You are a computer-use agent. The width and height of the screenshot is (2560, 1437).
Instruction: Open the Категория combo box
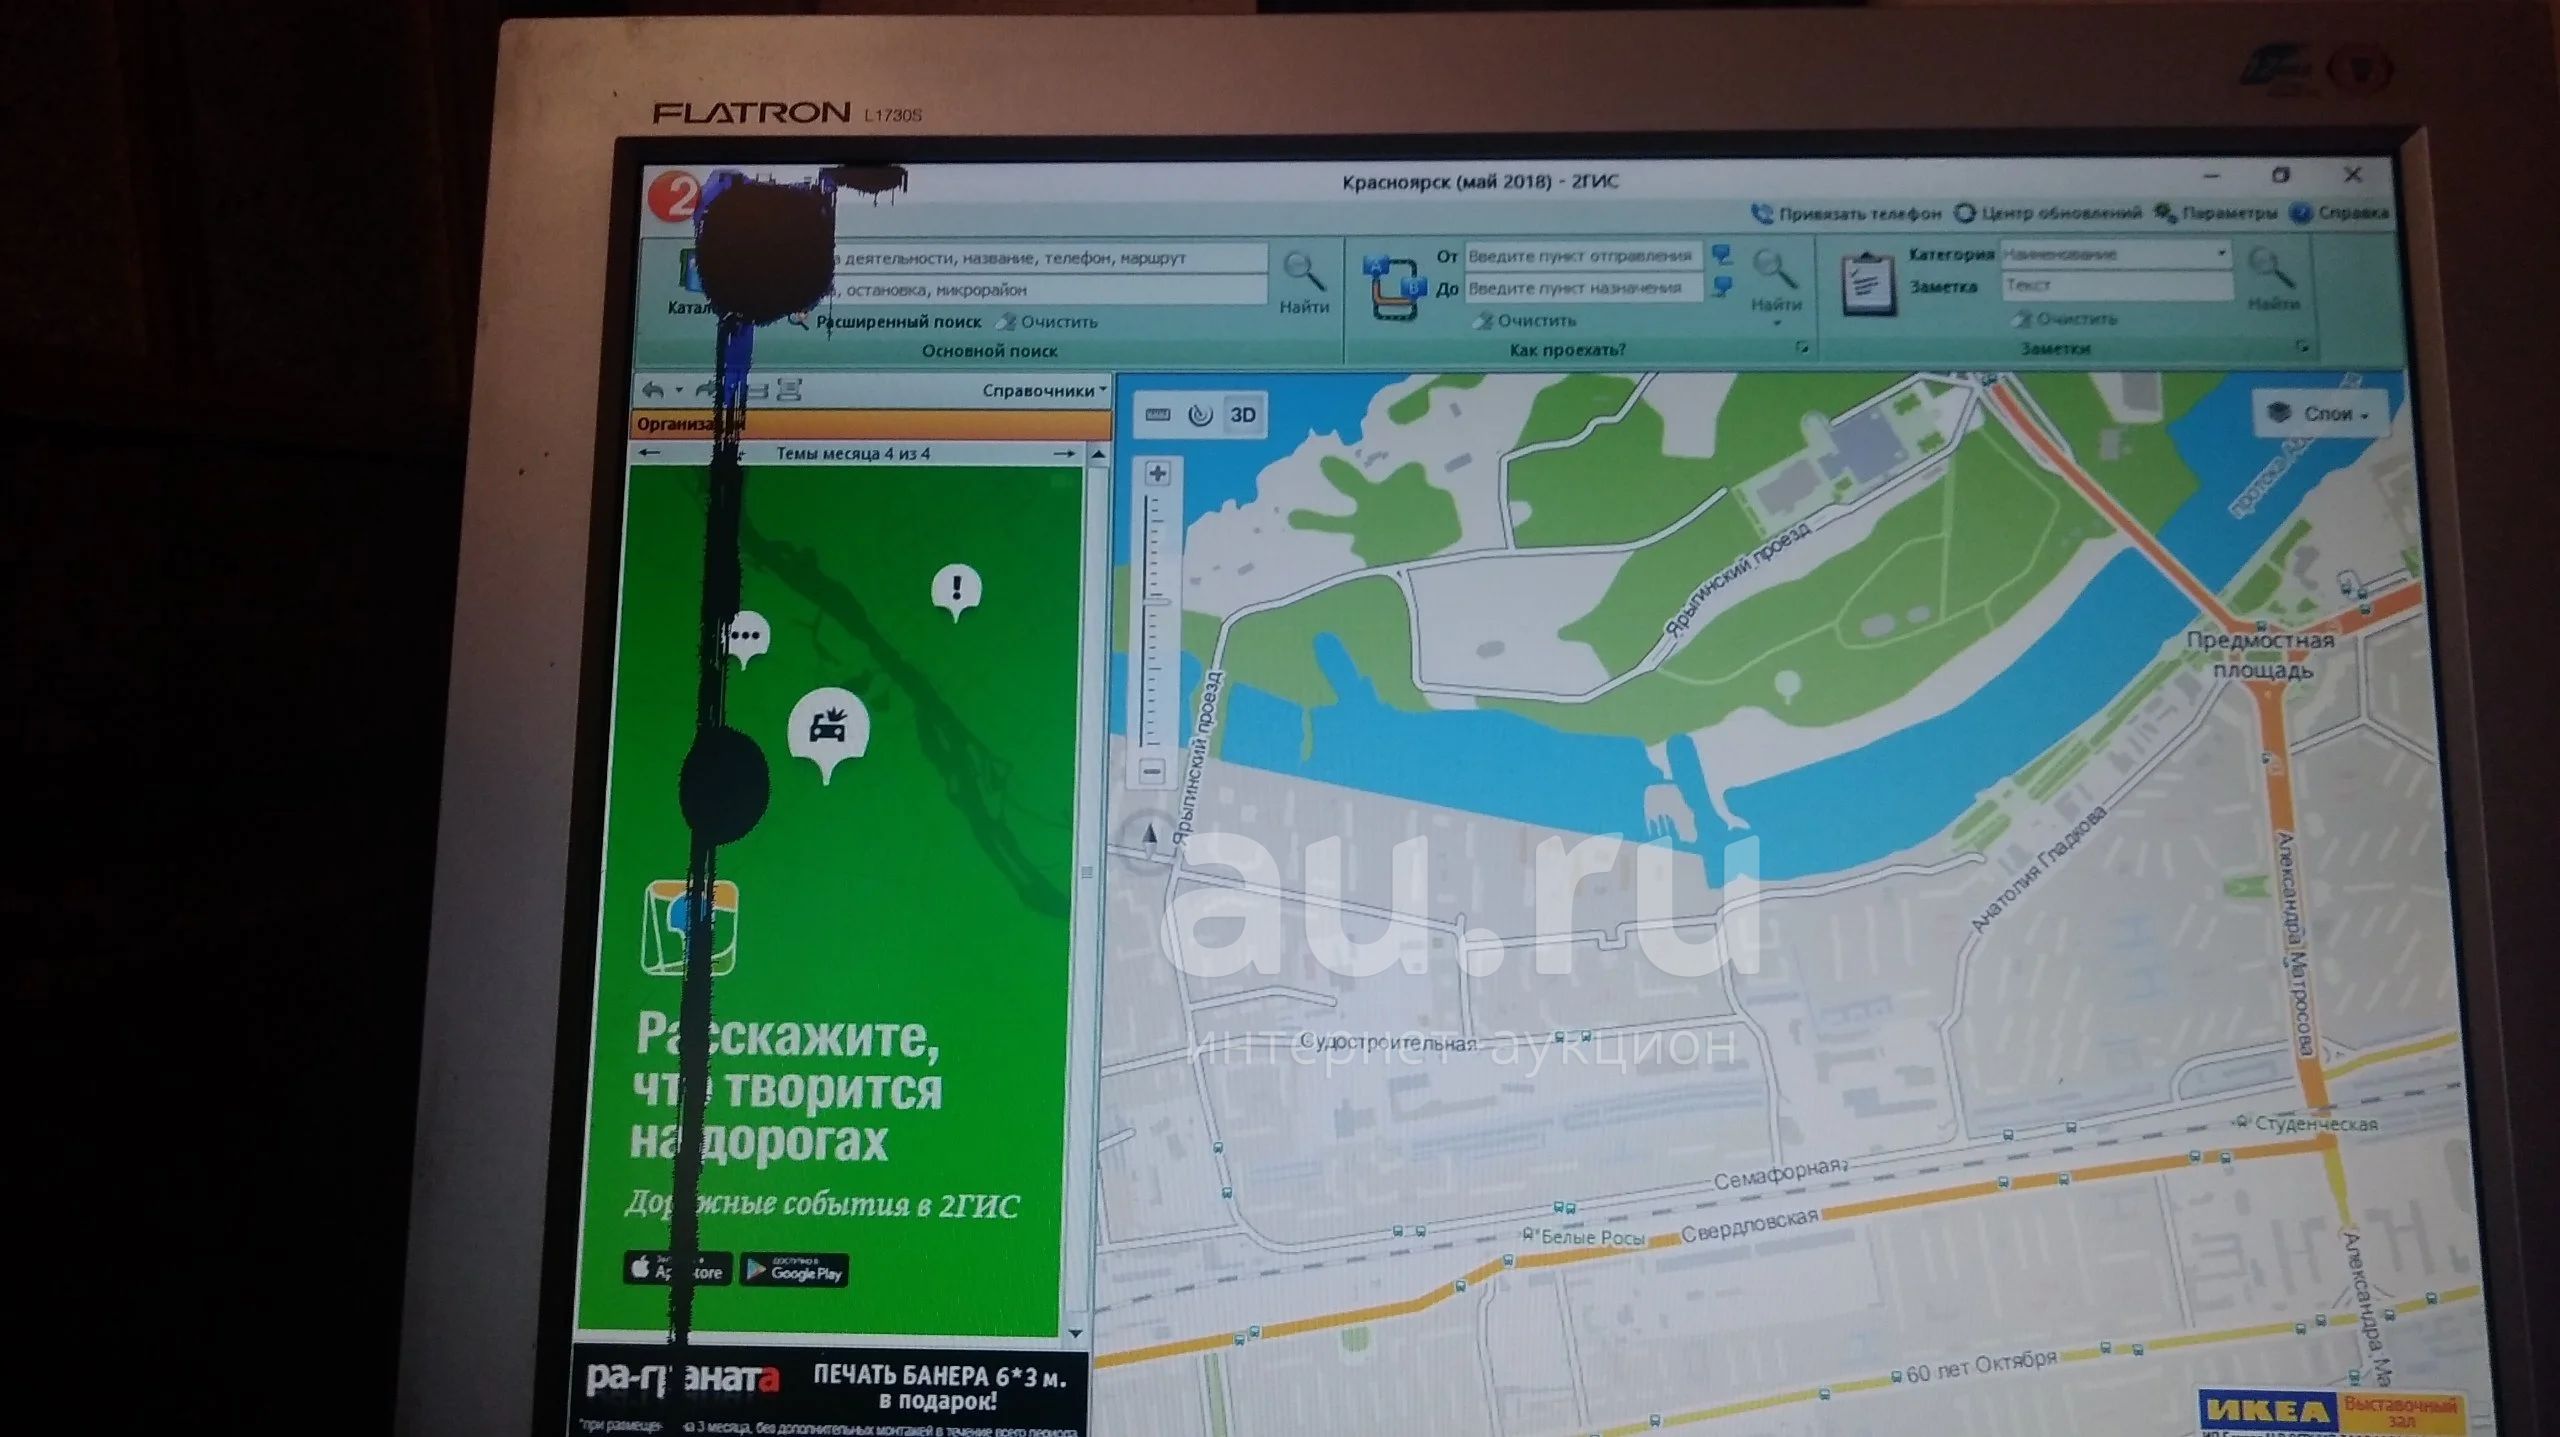2116,254
